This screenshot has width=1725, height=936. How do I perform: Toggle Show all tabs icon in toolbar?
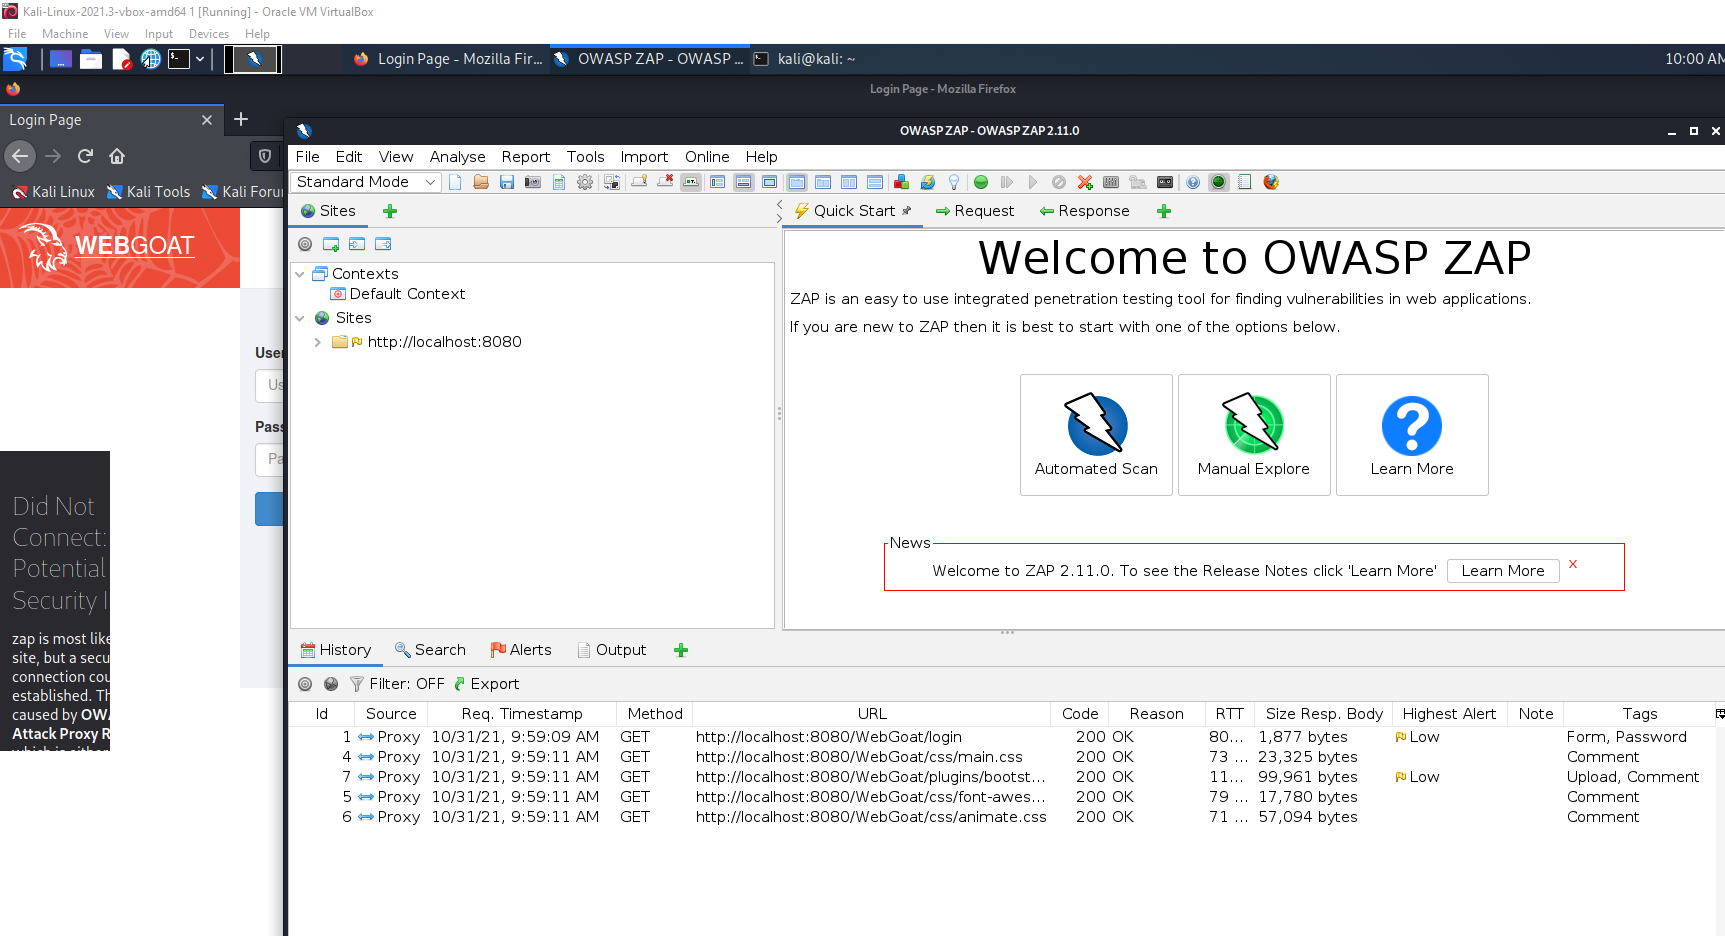(x=639, y=182)
